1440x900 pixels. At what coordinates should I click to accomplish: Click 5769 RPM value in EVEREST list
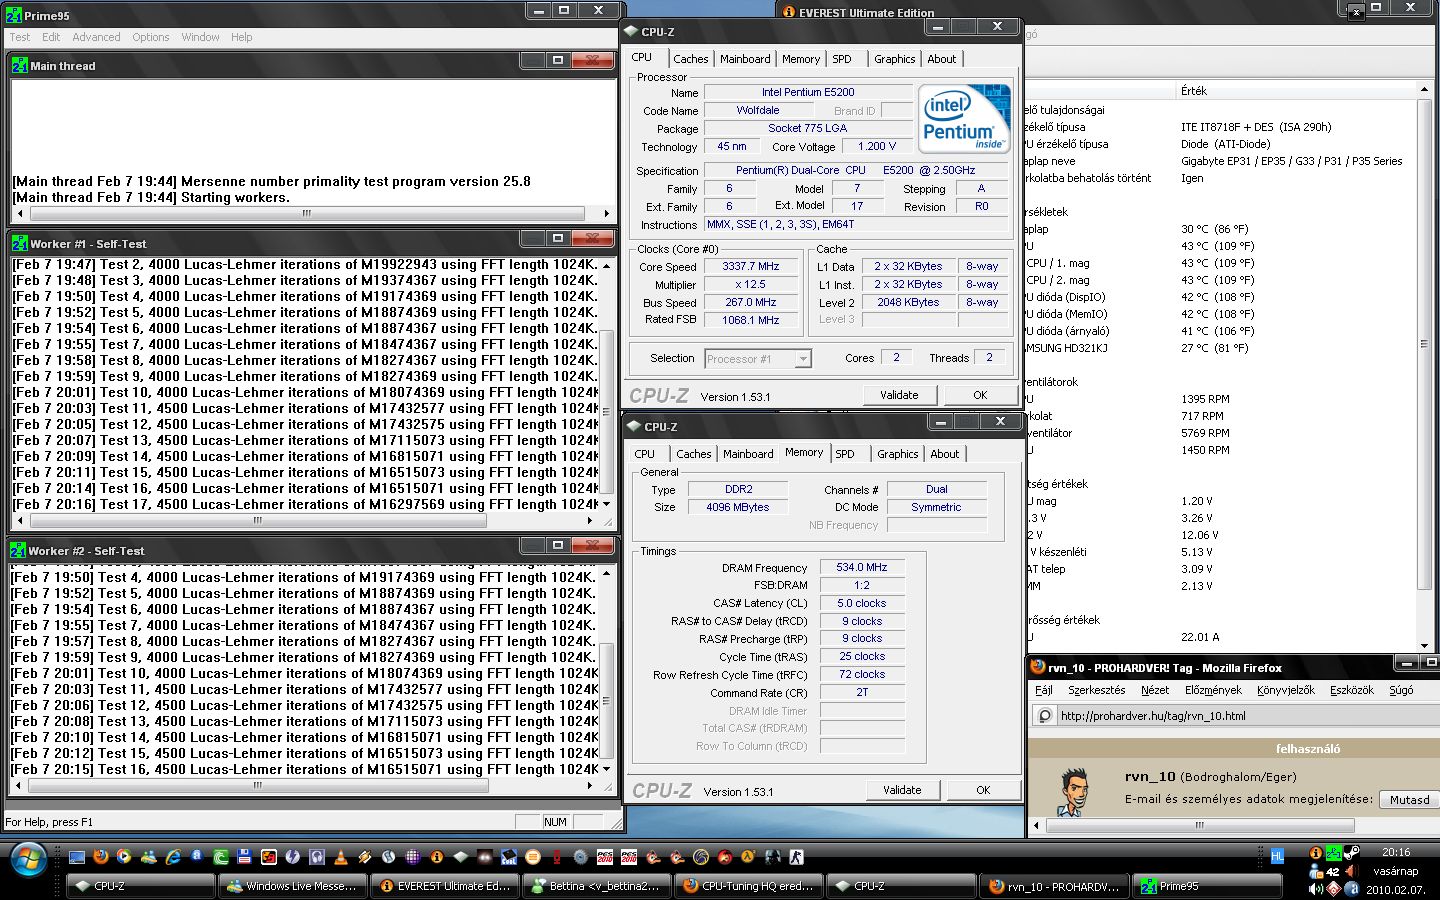tap(1205, 433)
